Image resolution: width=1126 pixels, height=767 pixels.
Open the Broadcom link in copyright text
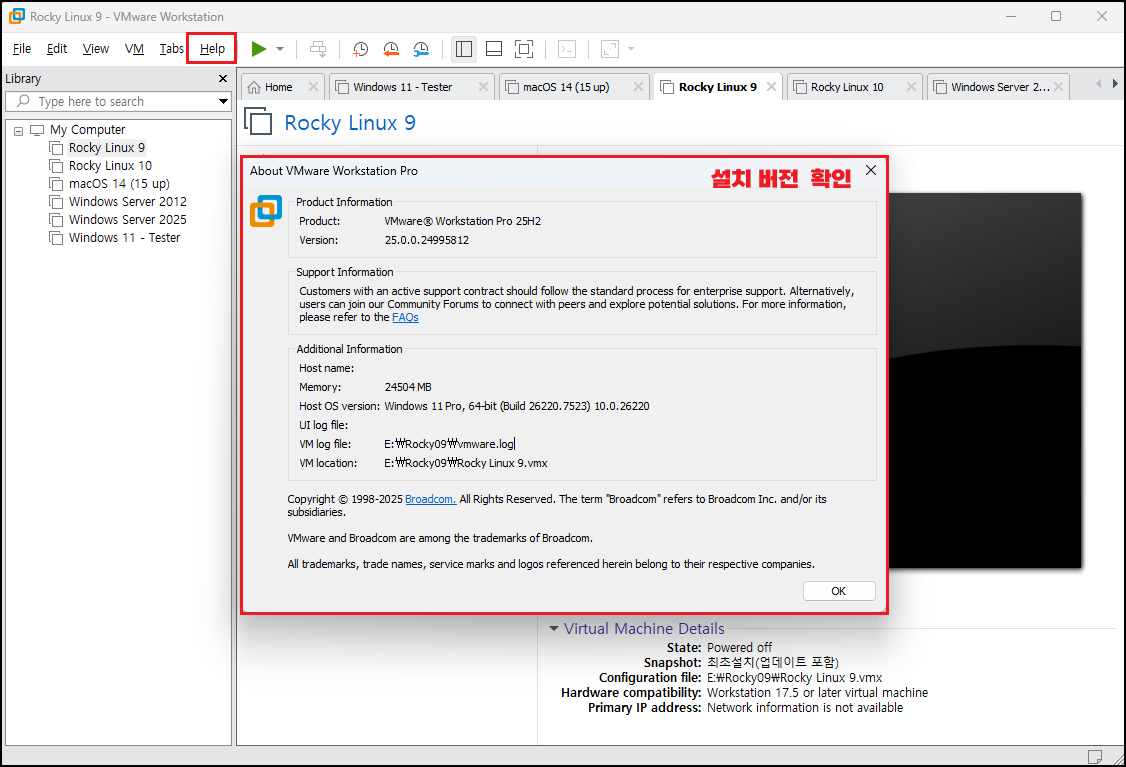(430, 499)
